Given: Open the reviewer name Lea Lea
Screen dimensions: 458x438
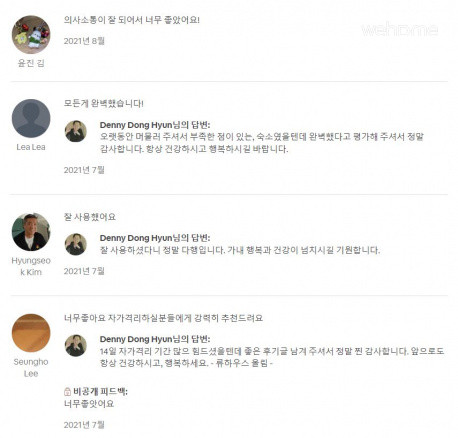Looking at the screenshot, I should (x=31, y=147).
